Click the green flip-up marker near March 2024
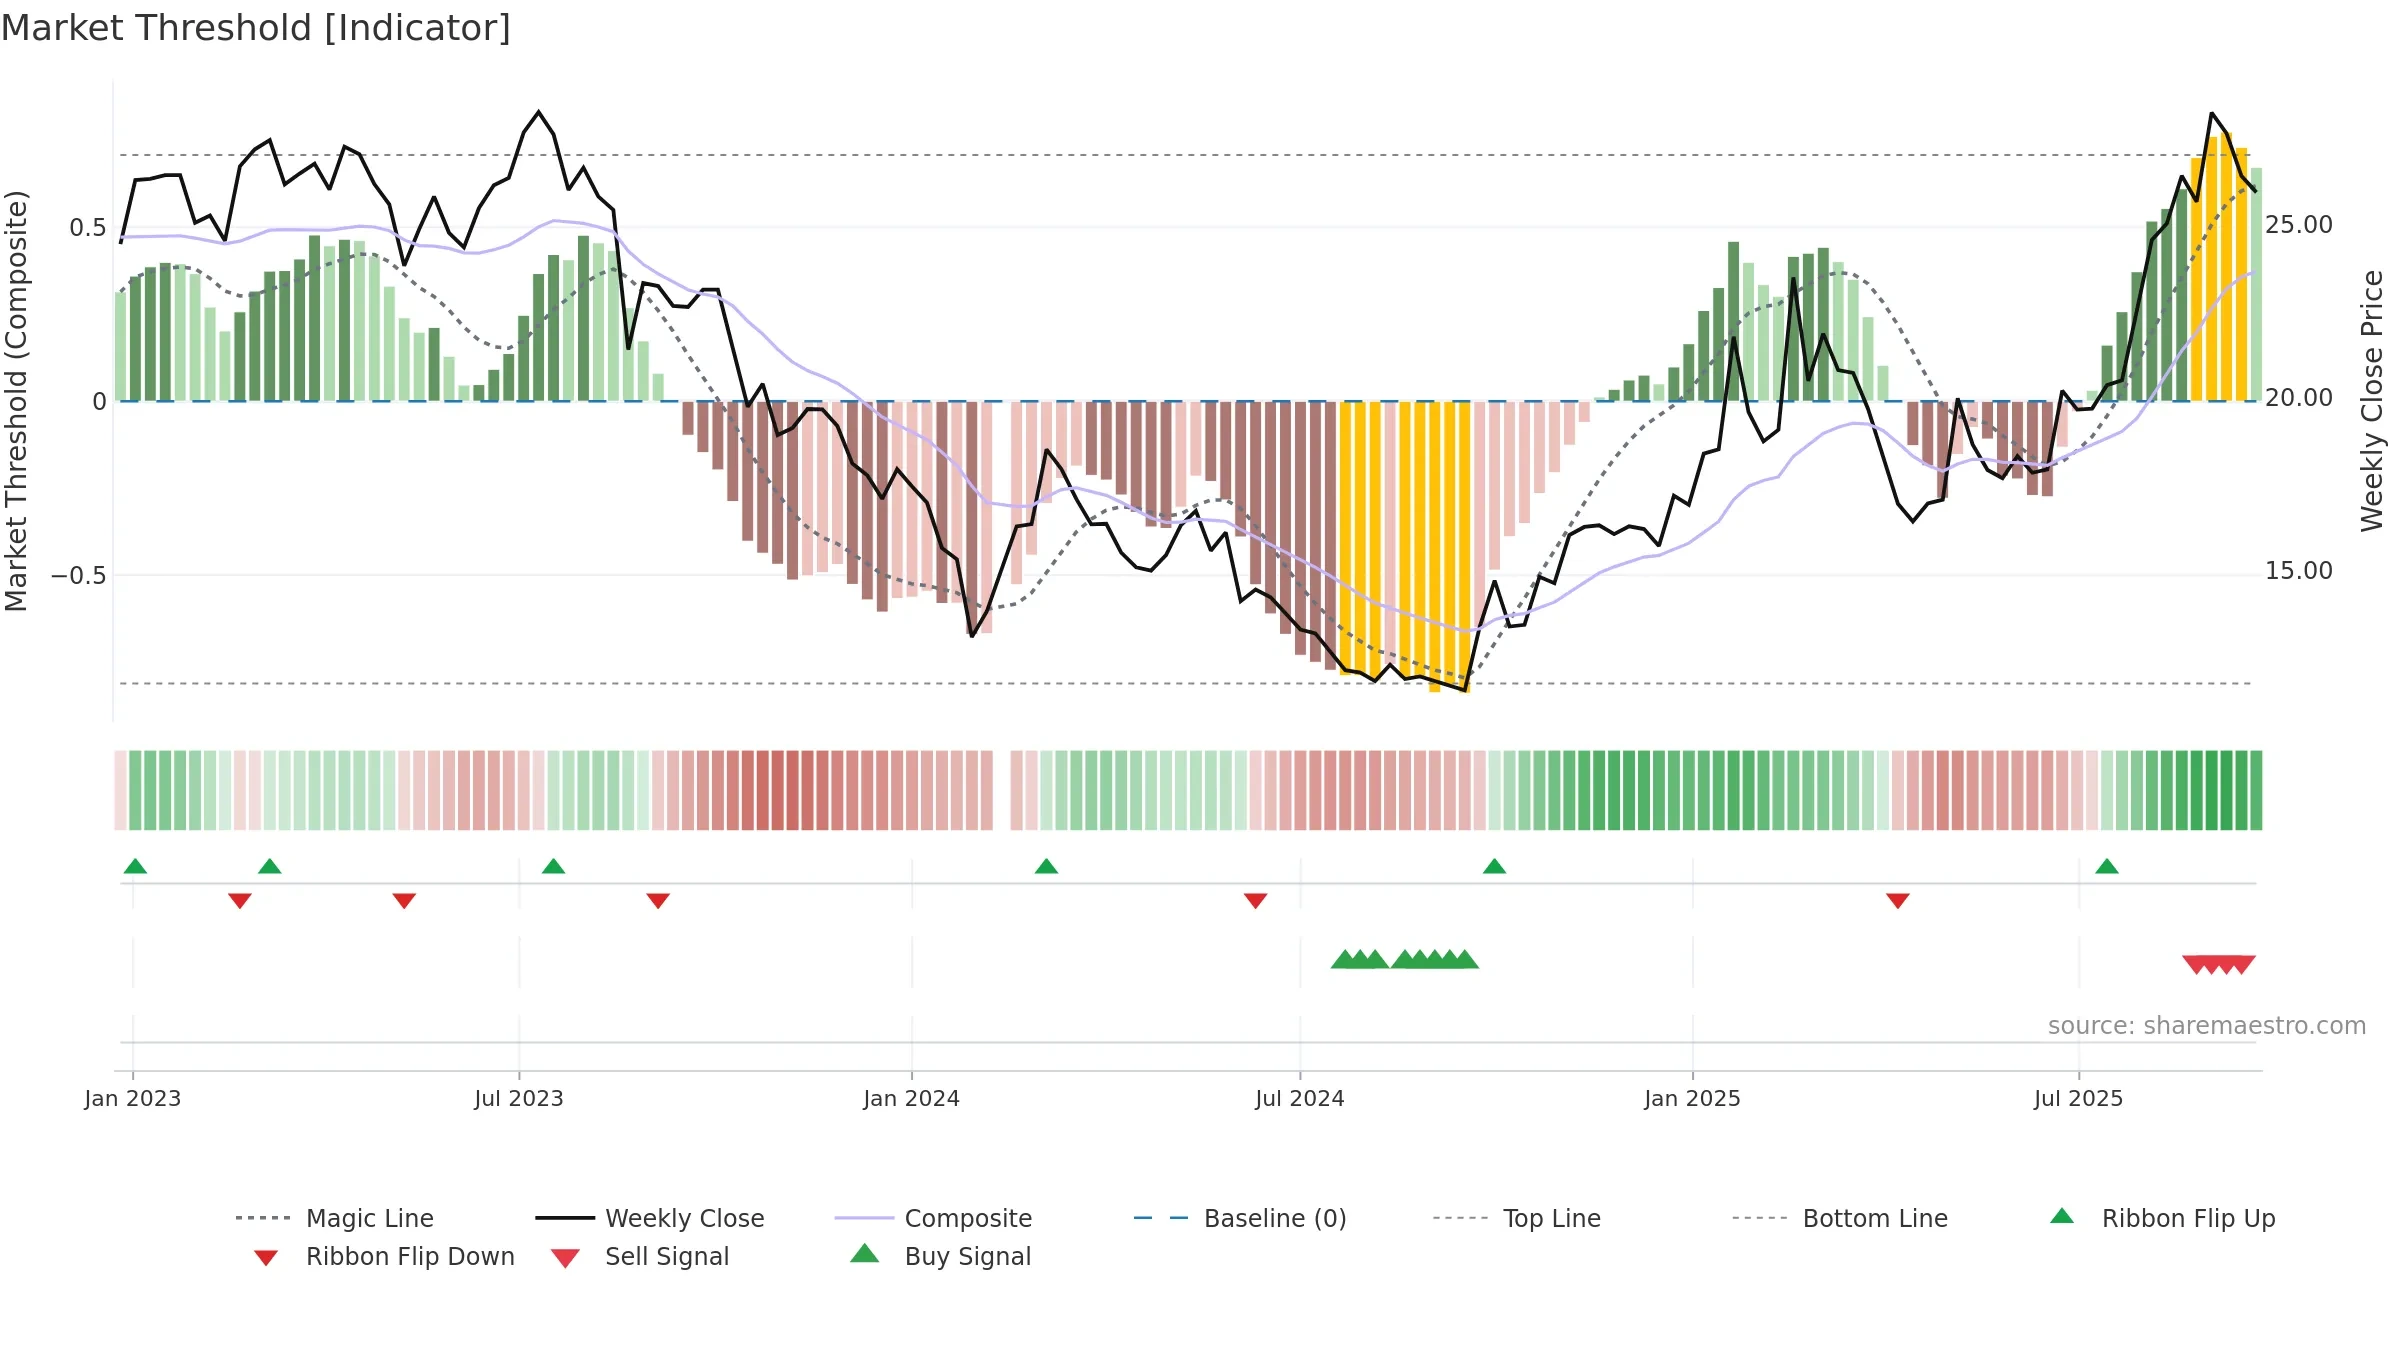 1046,866
